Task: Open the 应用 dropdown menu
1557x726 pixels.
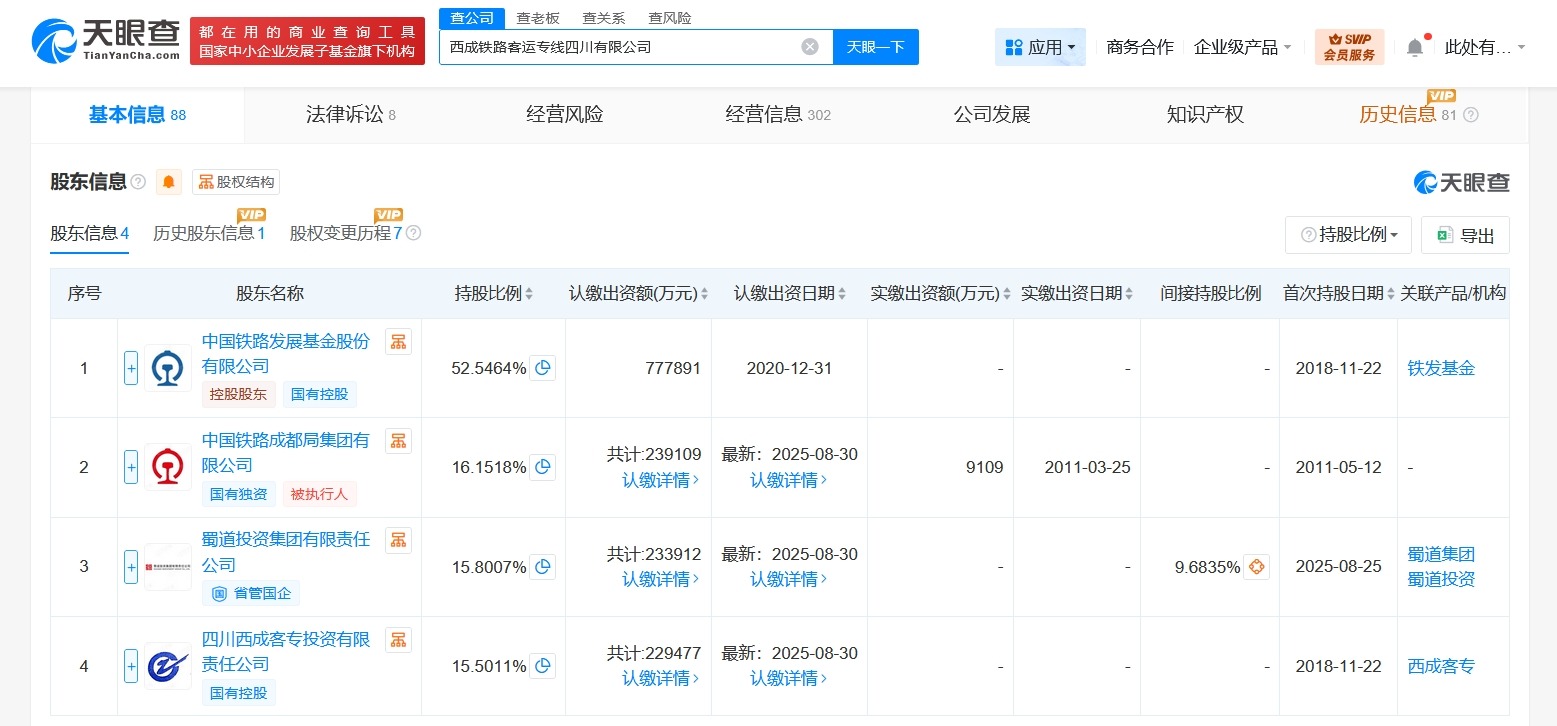Action: [x=1040, y=46]
